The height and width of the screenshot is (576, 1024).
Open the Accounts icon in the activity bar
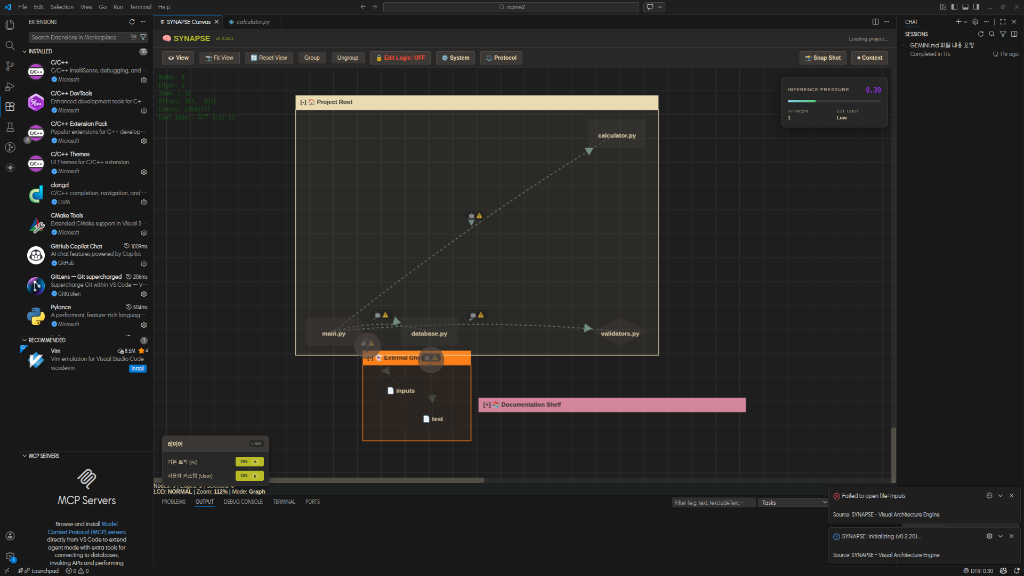click(x=10, y=536)
